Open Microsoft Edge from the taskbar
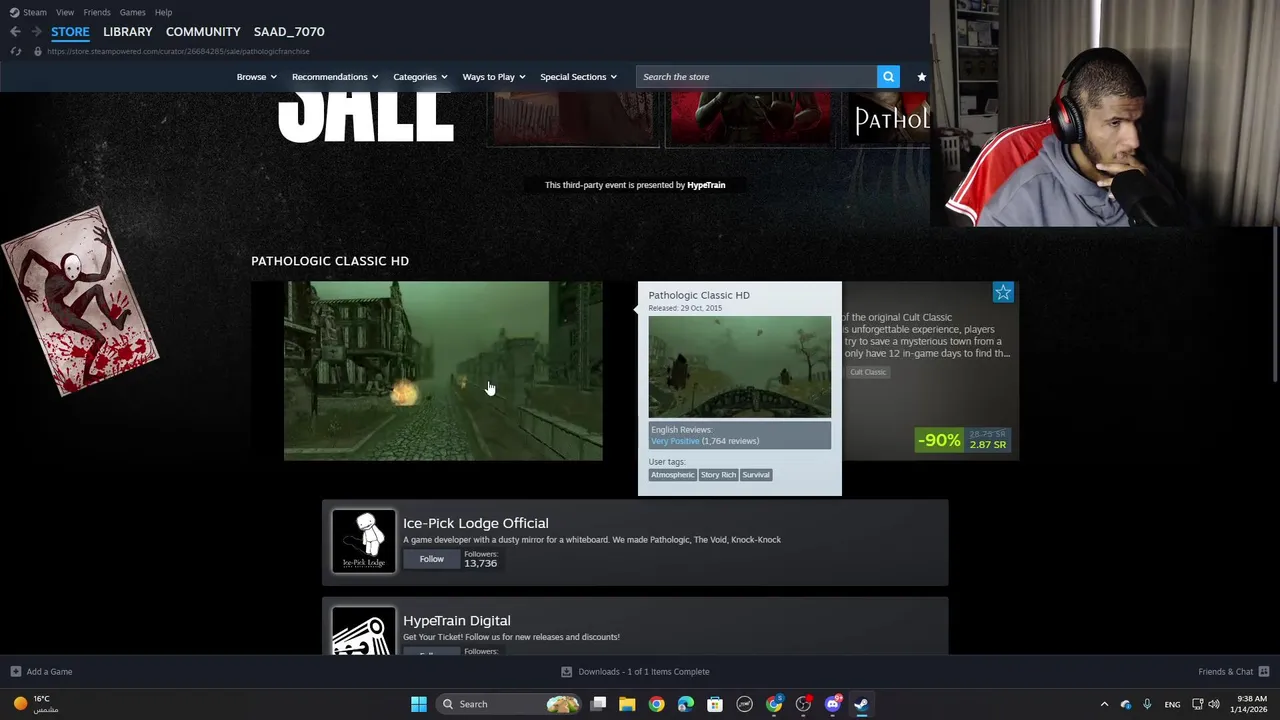Image resolution: width=1280 pixels, height=720 pixels. (685, 704)
